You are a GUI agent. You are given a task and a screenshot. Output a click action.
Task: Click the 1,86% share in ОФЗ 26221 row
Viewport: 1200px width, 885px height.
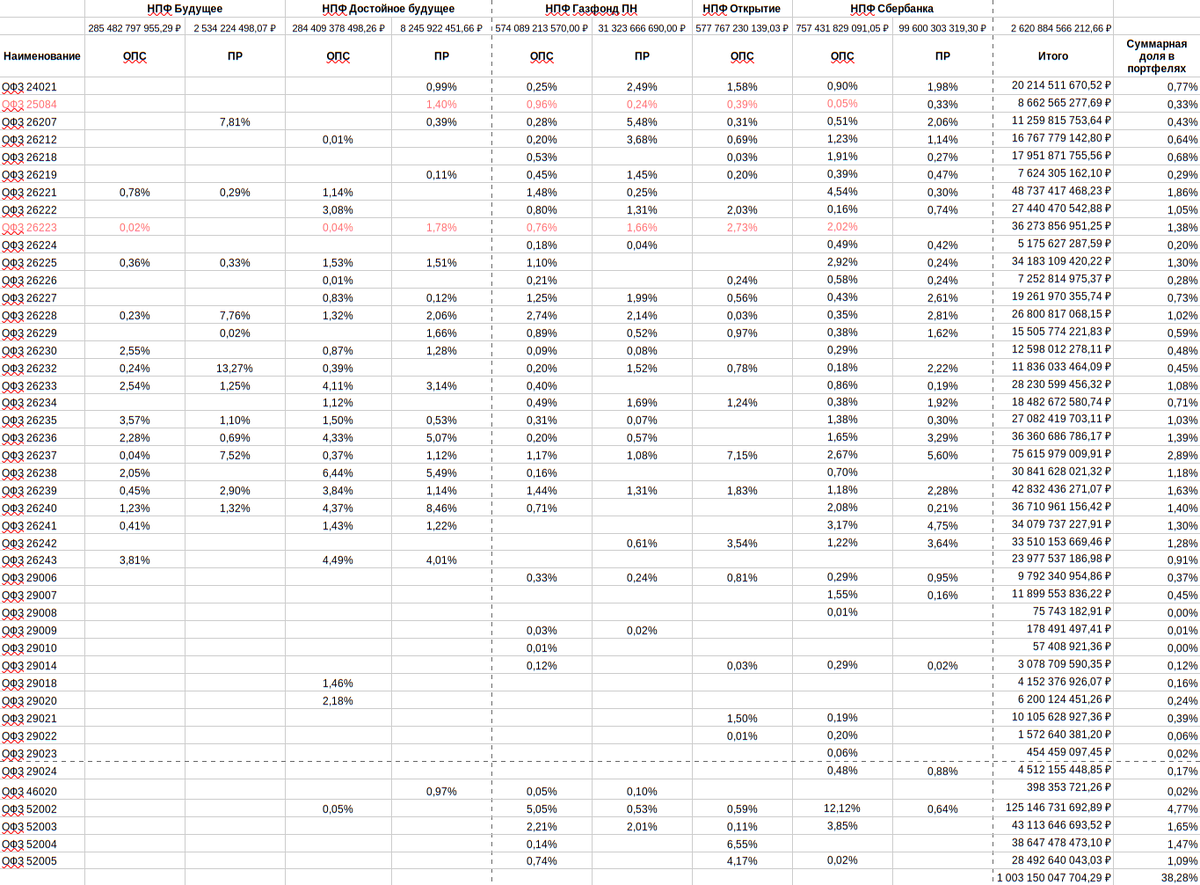click(1182, 192)
